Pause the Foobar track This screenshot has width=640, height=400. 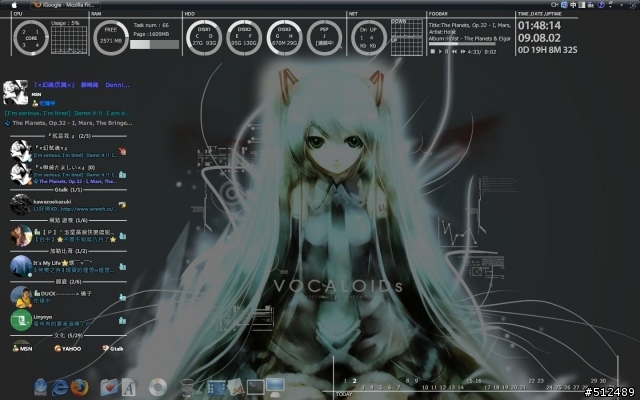(x=447, y=51)
